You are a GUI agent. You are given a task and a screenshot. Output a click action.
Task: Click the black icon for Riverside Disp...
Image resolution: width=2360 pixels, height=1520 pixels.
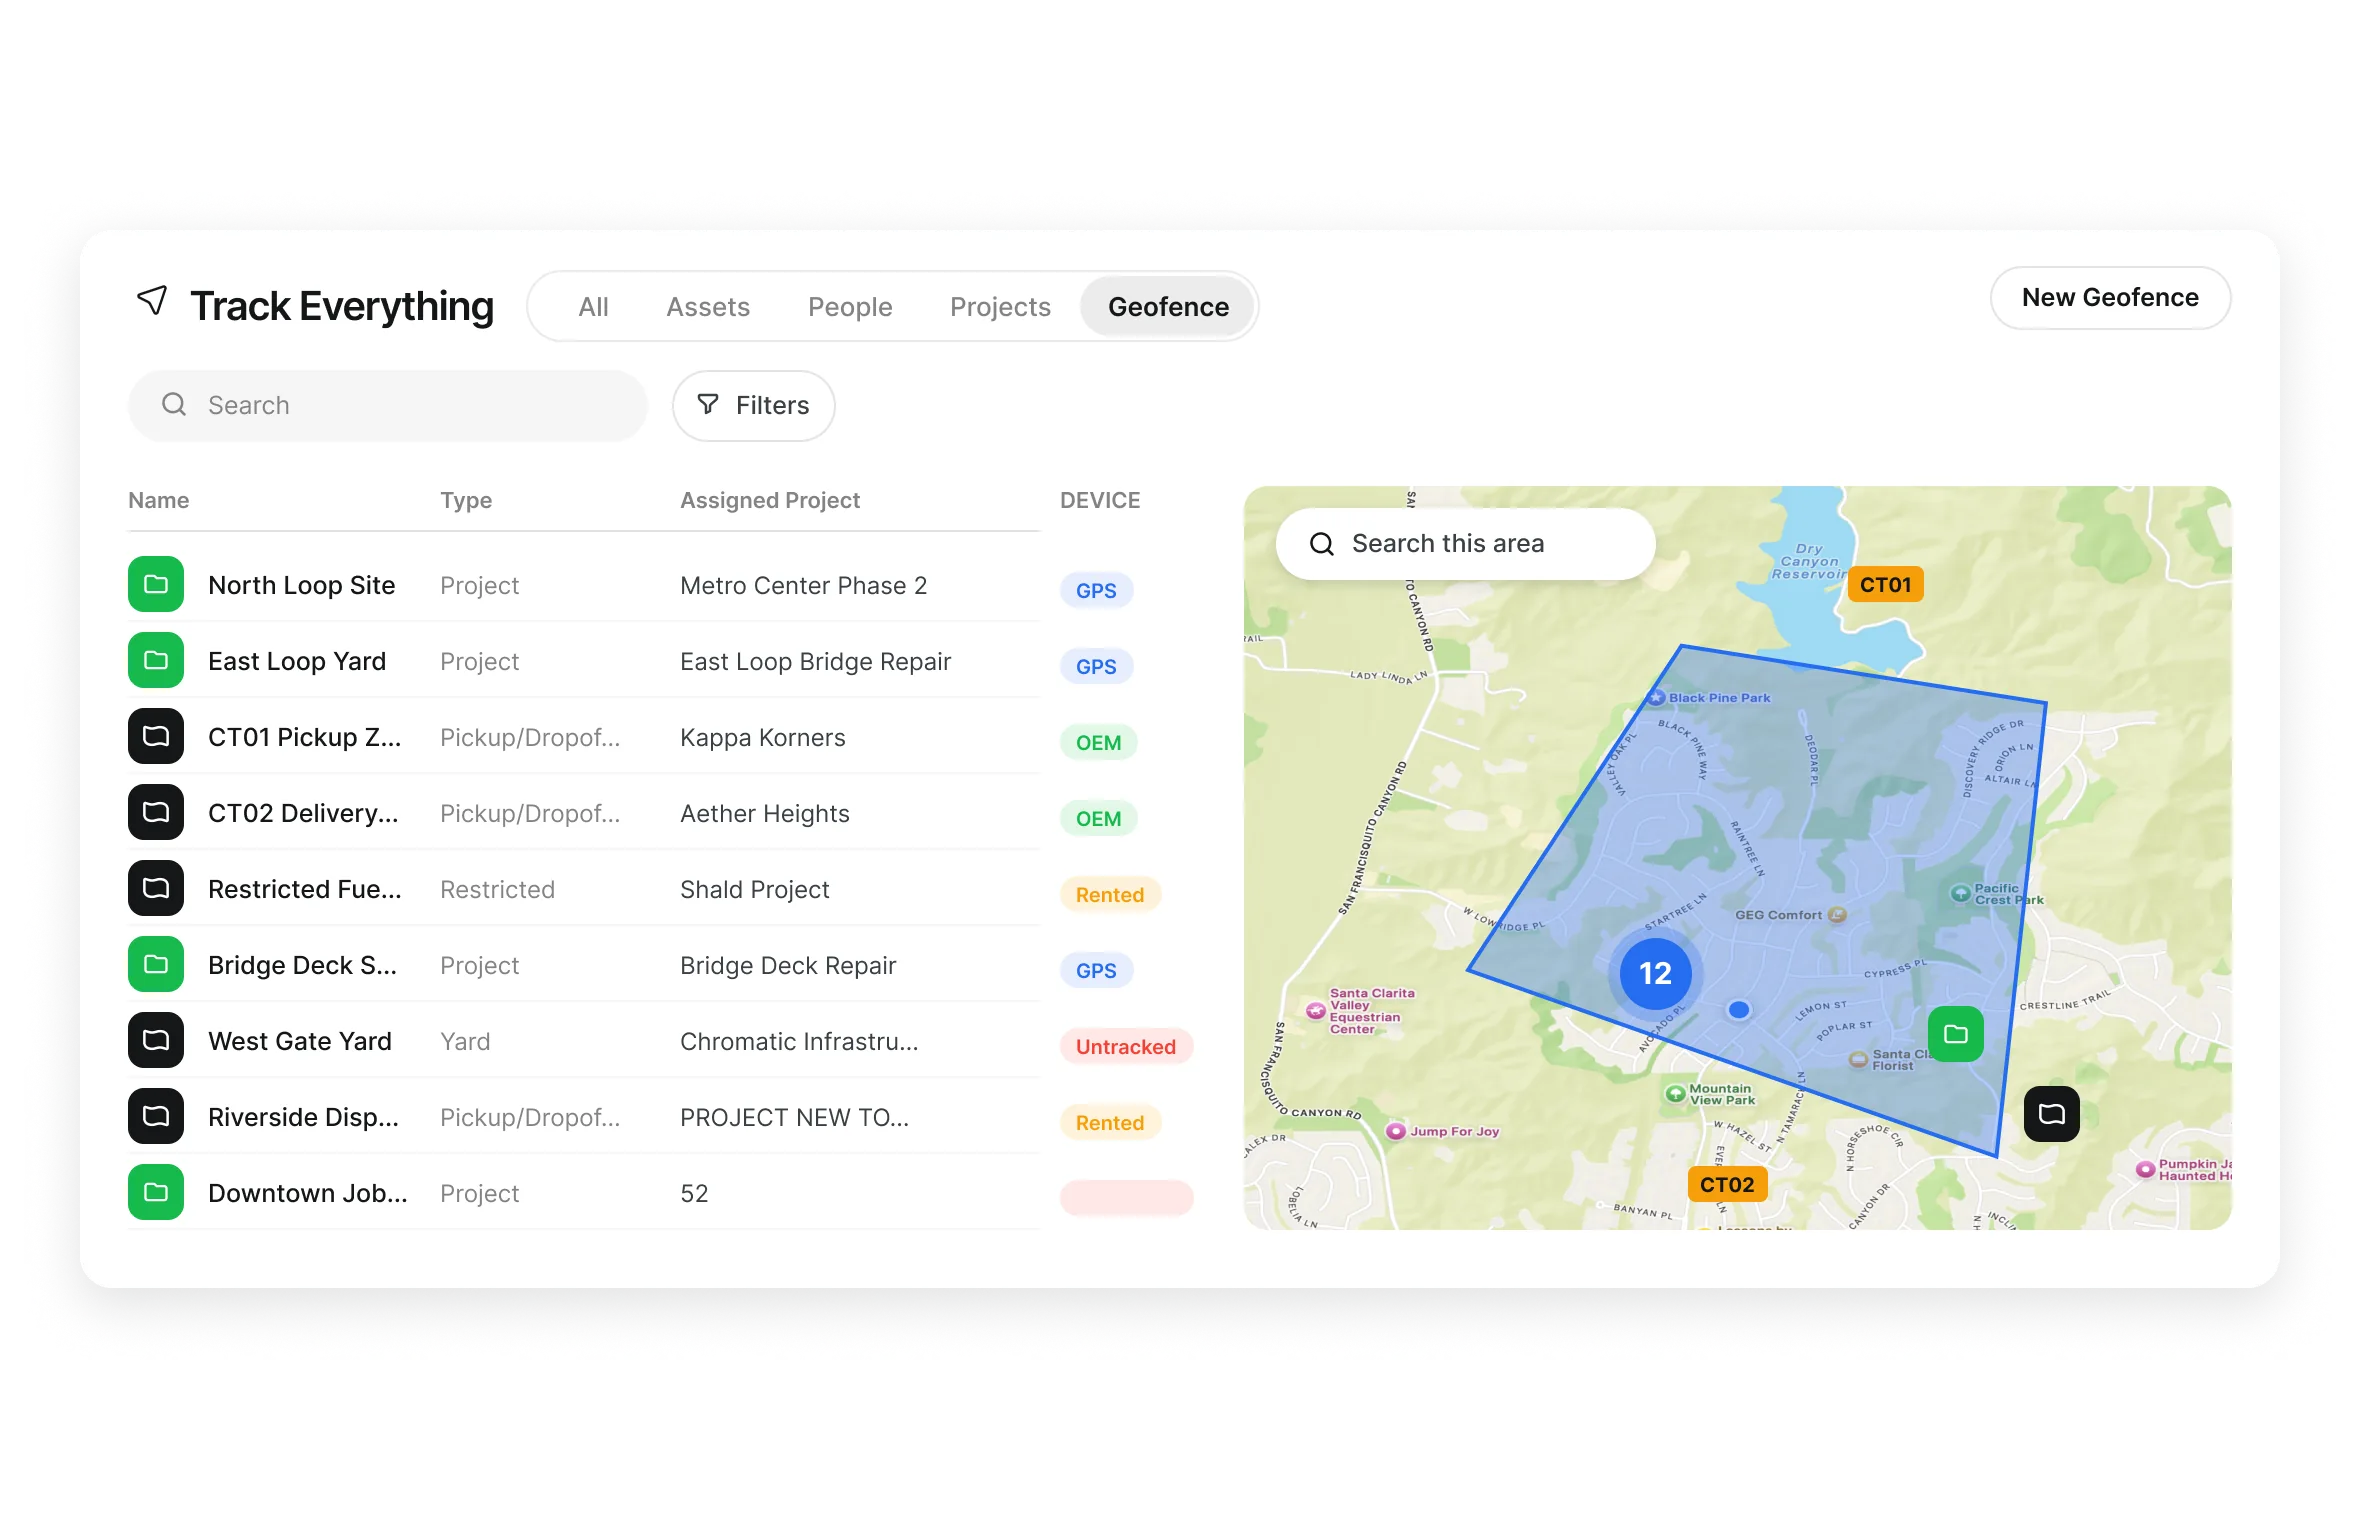click(156, 1116)
